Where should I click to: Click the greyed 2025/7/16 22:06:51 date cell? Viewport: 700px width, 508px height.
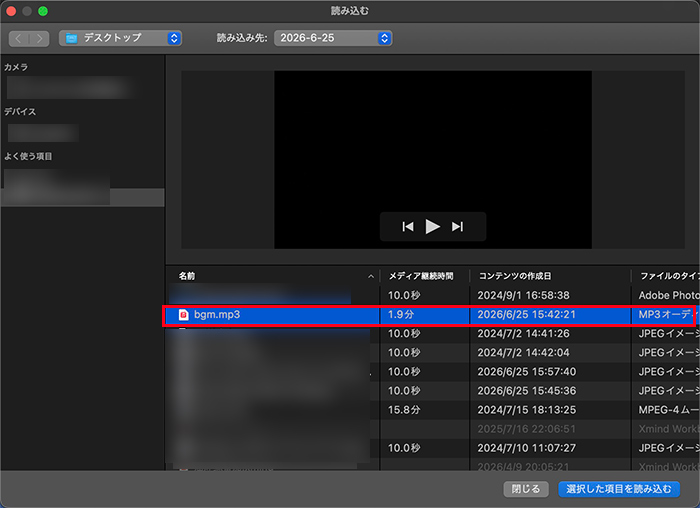click(x=526, y=429)
